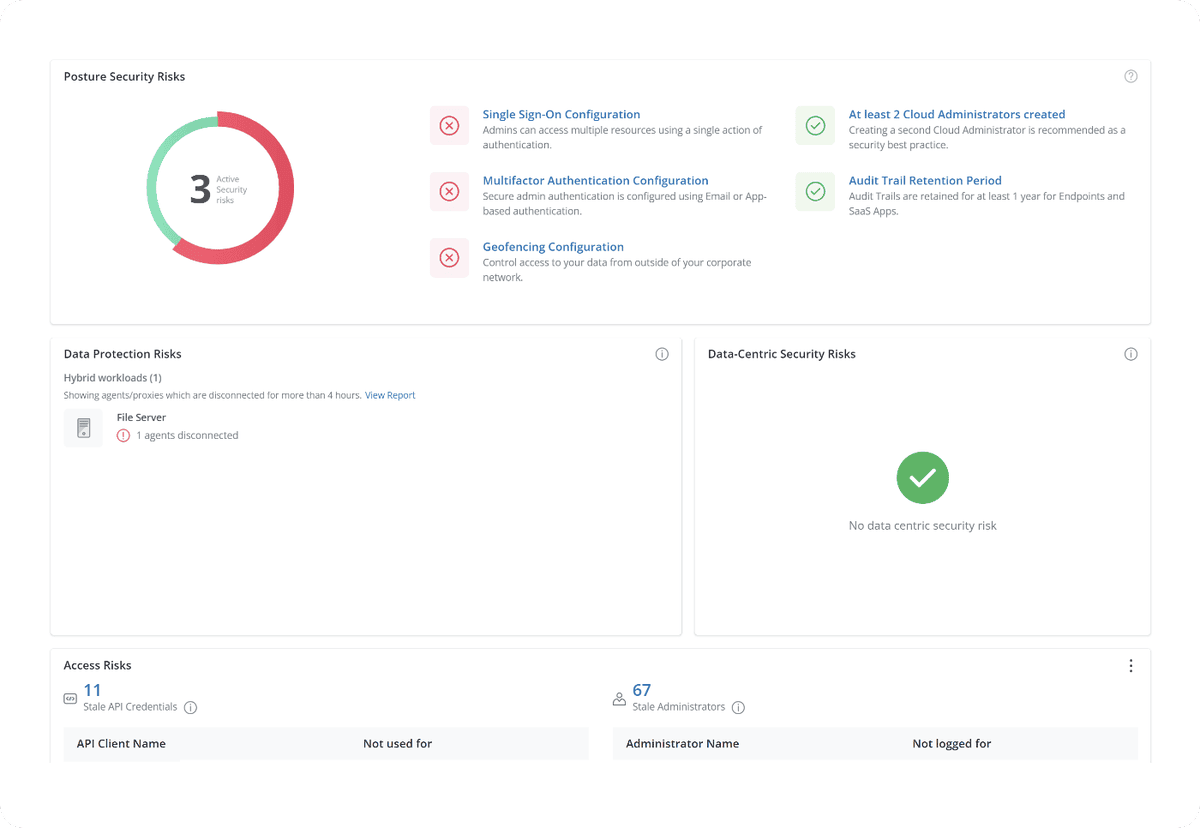Image resolution: width=1200 pixels, height=828 pixels.
Task: Click the info icon on Data-Centric Security Risks panel
Action: (1130, 354)
